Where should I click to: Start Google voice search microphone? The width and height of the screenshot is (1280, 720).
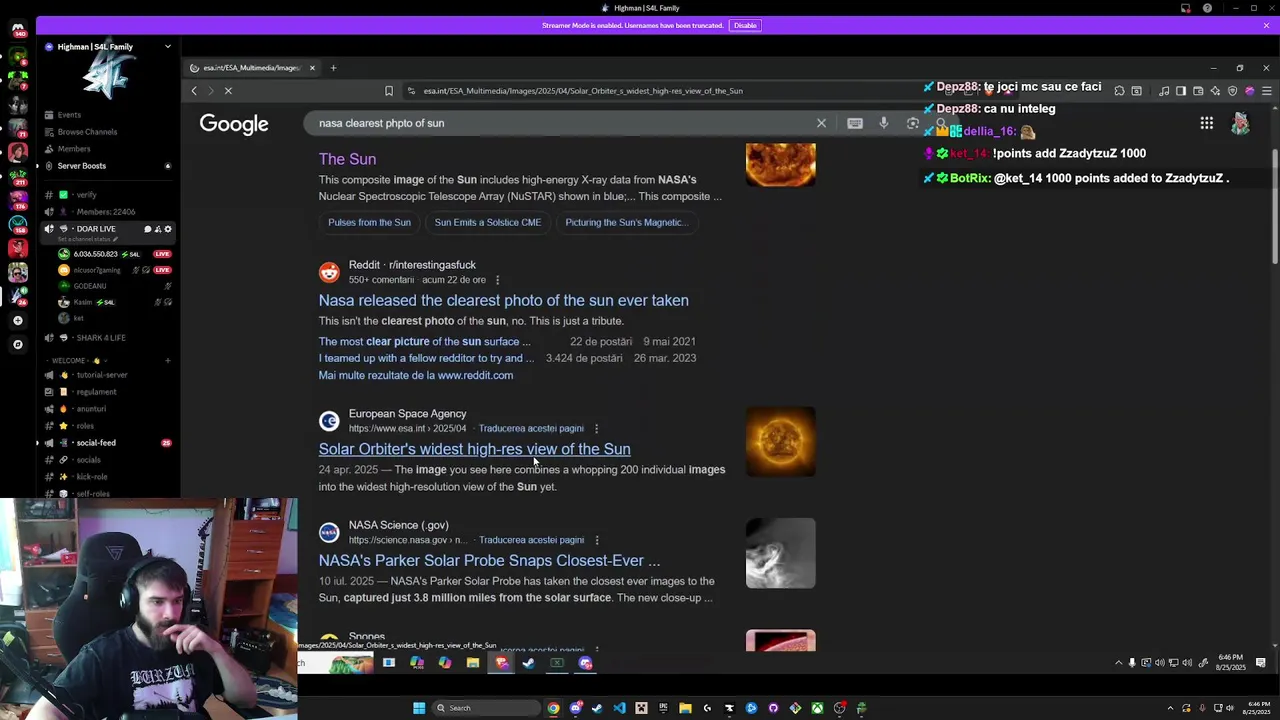[x=884, y=123]
